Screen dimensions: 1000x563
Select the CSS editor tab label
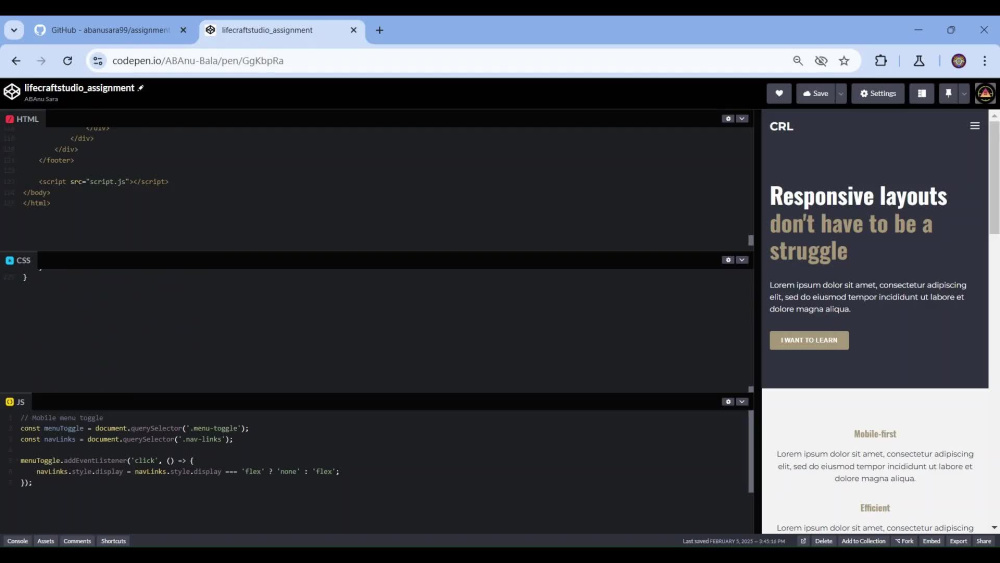[x=18, y=260]
